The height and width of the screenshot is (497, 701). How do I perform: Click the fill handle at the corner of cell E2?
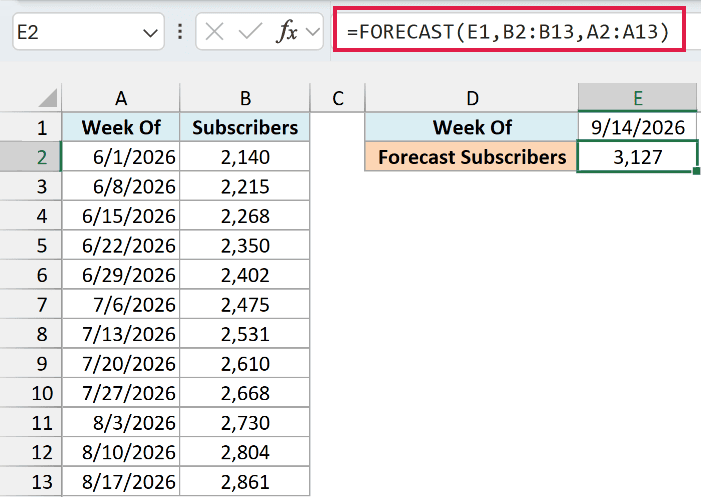click(697, 171)
